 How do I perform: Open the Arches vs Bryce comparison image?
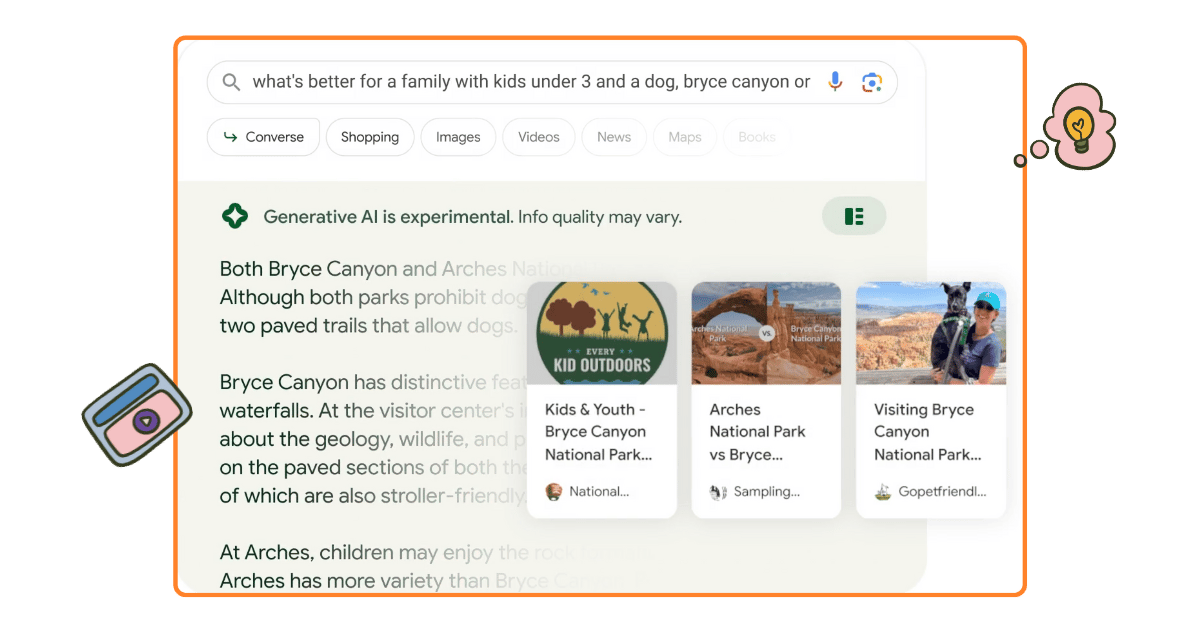(x=766, y=333)
